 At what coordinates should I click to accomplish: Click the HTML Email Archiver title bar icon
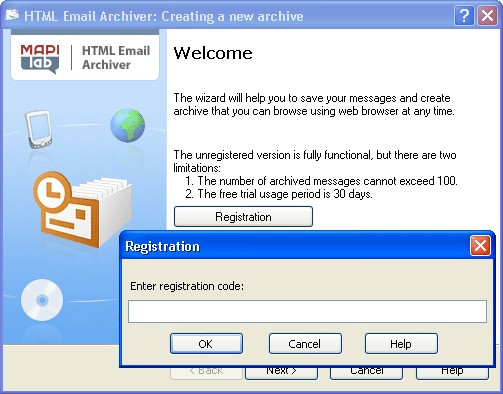pos(12,15)
